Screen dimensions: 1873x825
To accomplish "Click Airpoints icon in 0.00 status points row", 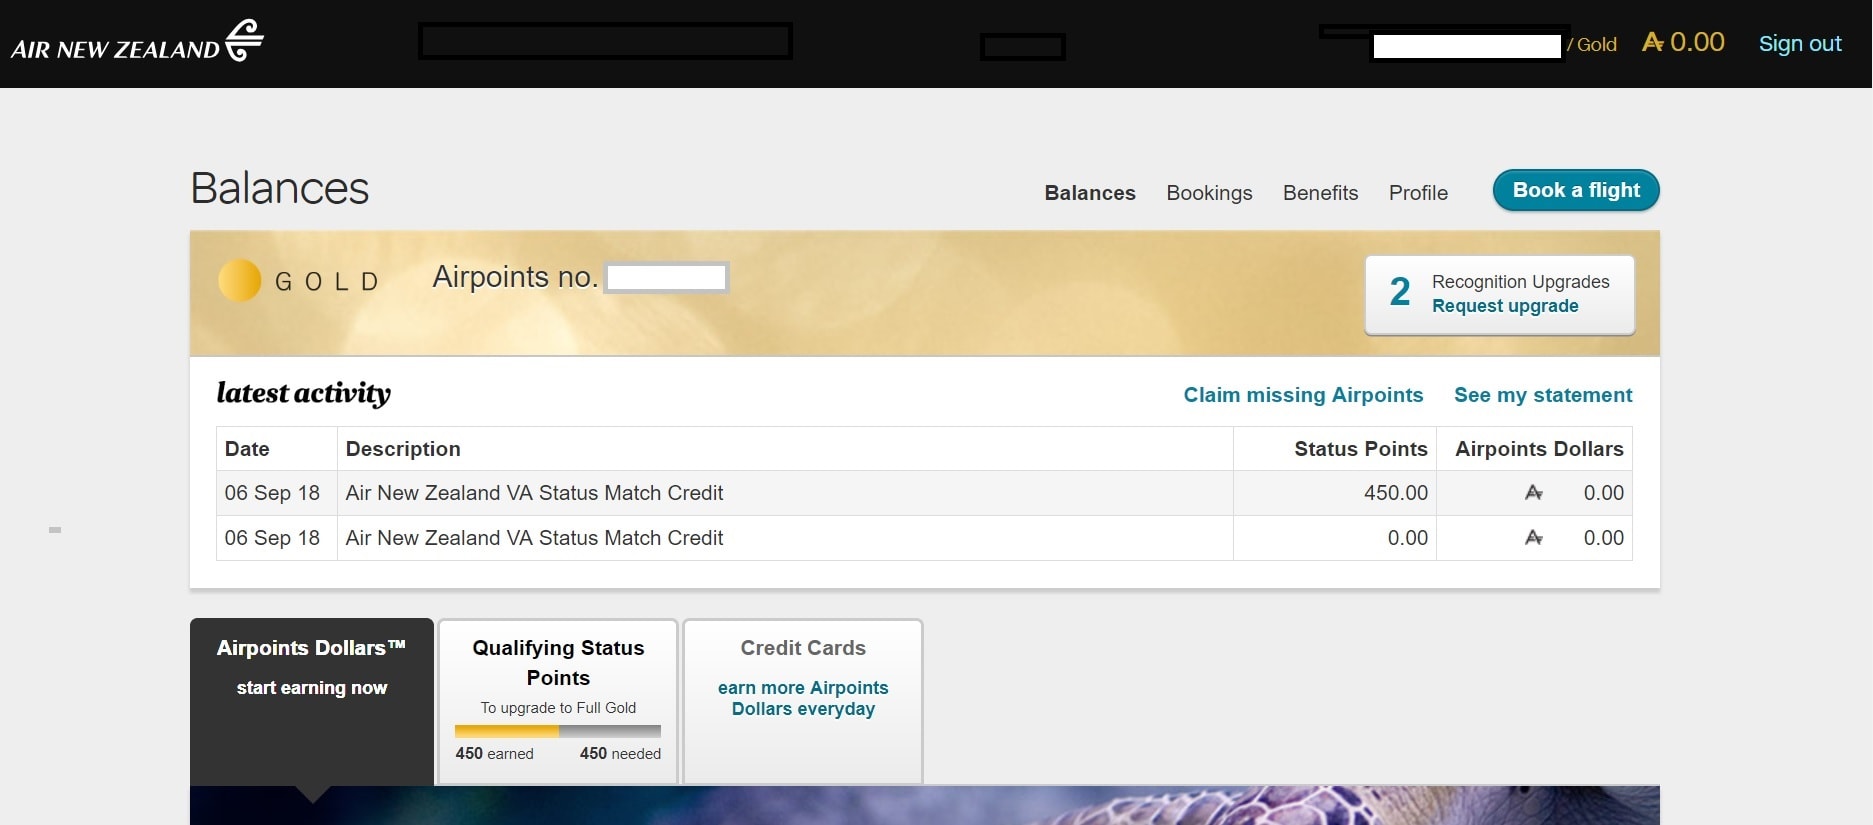I will pyautogui.click(x=1534, y=538).
